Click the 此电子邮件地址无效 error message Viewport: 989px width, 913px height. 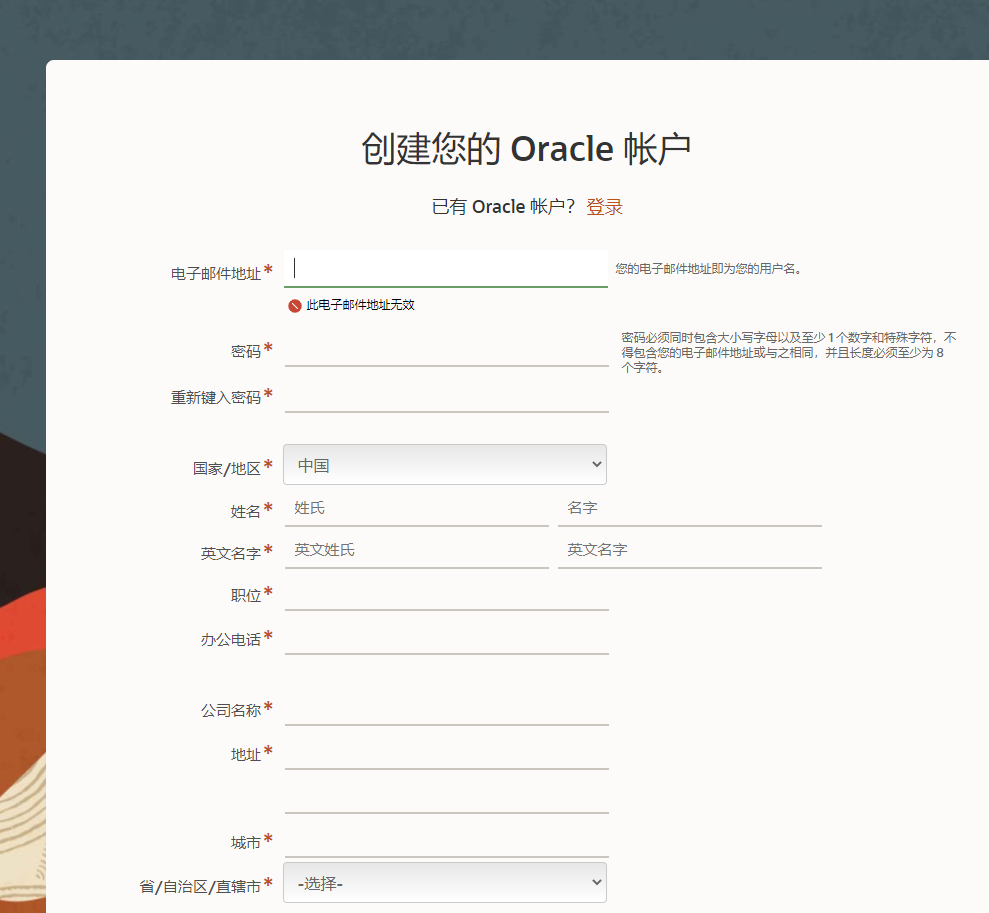(360, 305)
